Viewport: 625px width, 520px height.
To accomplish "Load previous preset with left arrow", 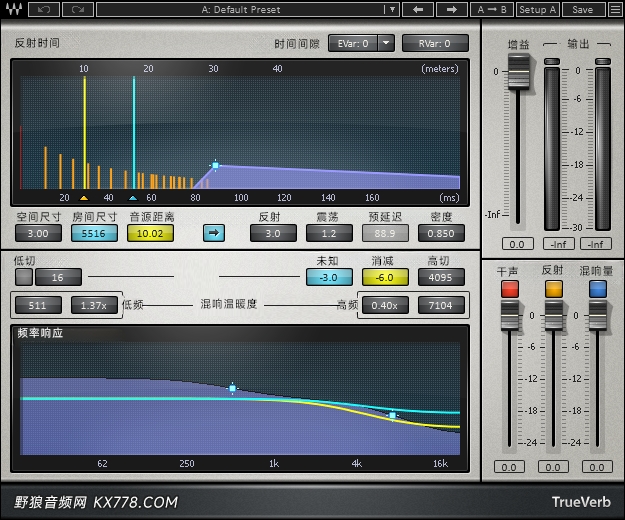I will pos(418,9).
